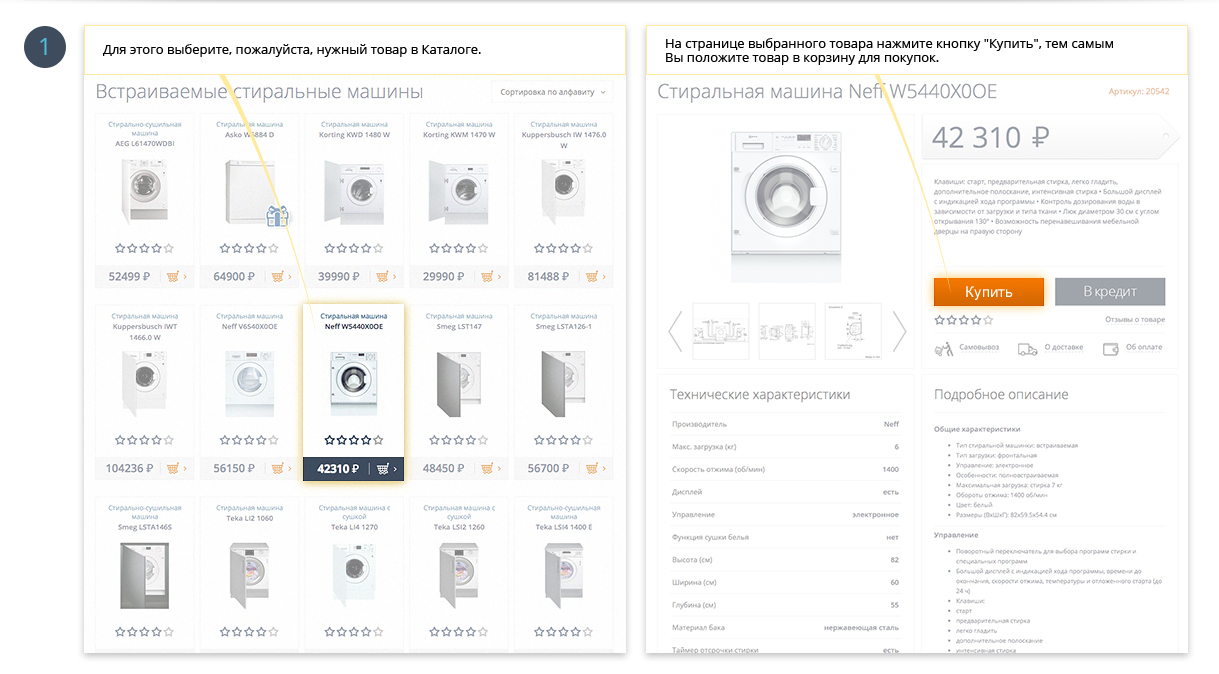Viewport: 1219px width, 674px height.
Task: Add Kuppersbusch IW 1476.0 W to cart
Action: (592, 277)
